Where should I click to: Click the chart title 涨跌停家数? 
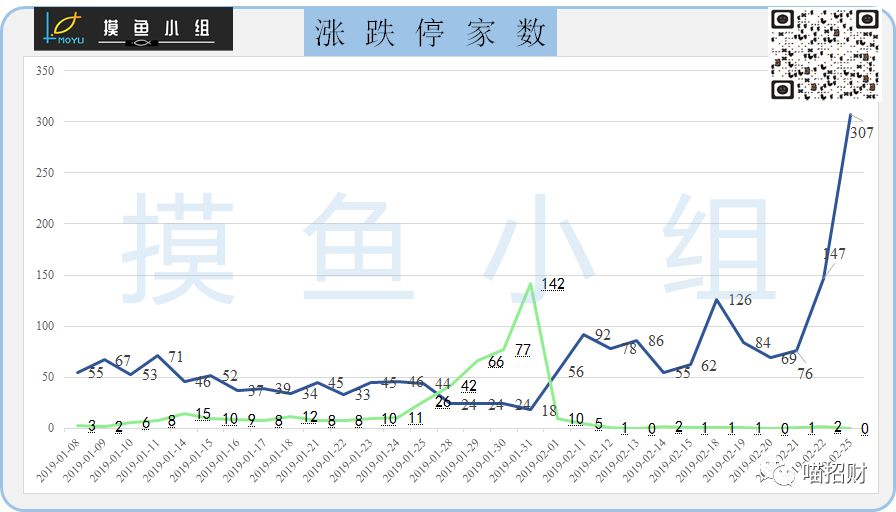pos(430,32)
